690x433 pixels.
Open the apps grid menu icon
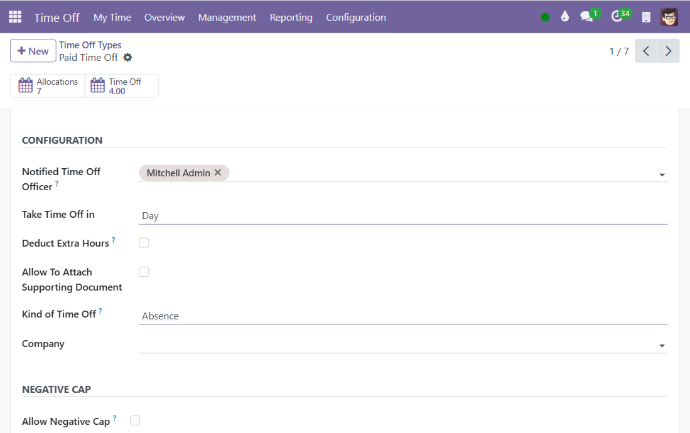tap(15, 17)
